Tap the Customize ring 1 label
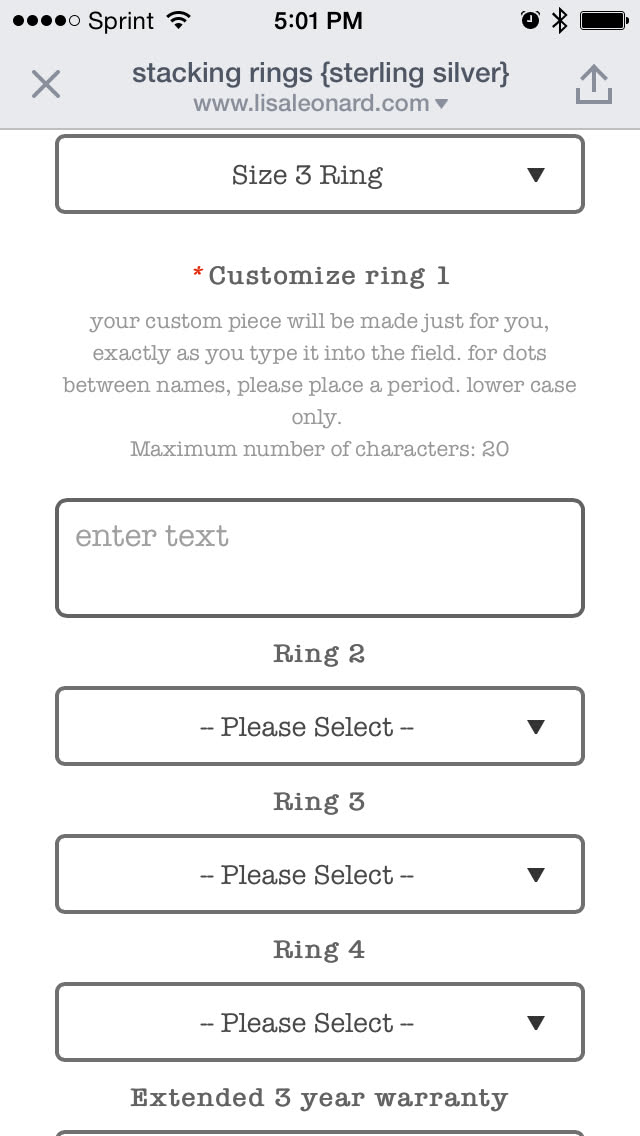Viewport: 640px width, 1136px height. pos(320,276)
